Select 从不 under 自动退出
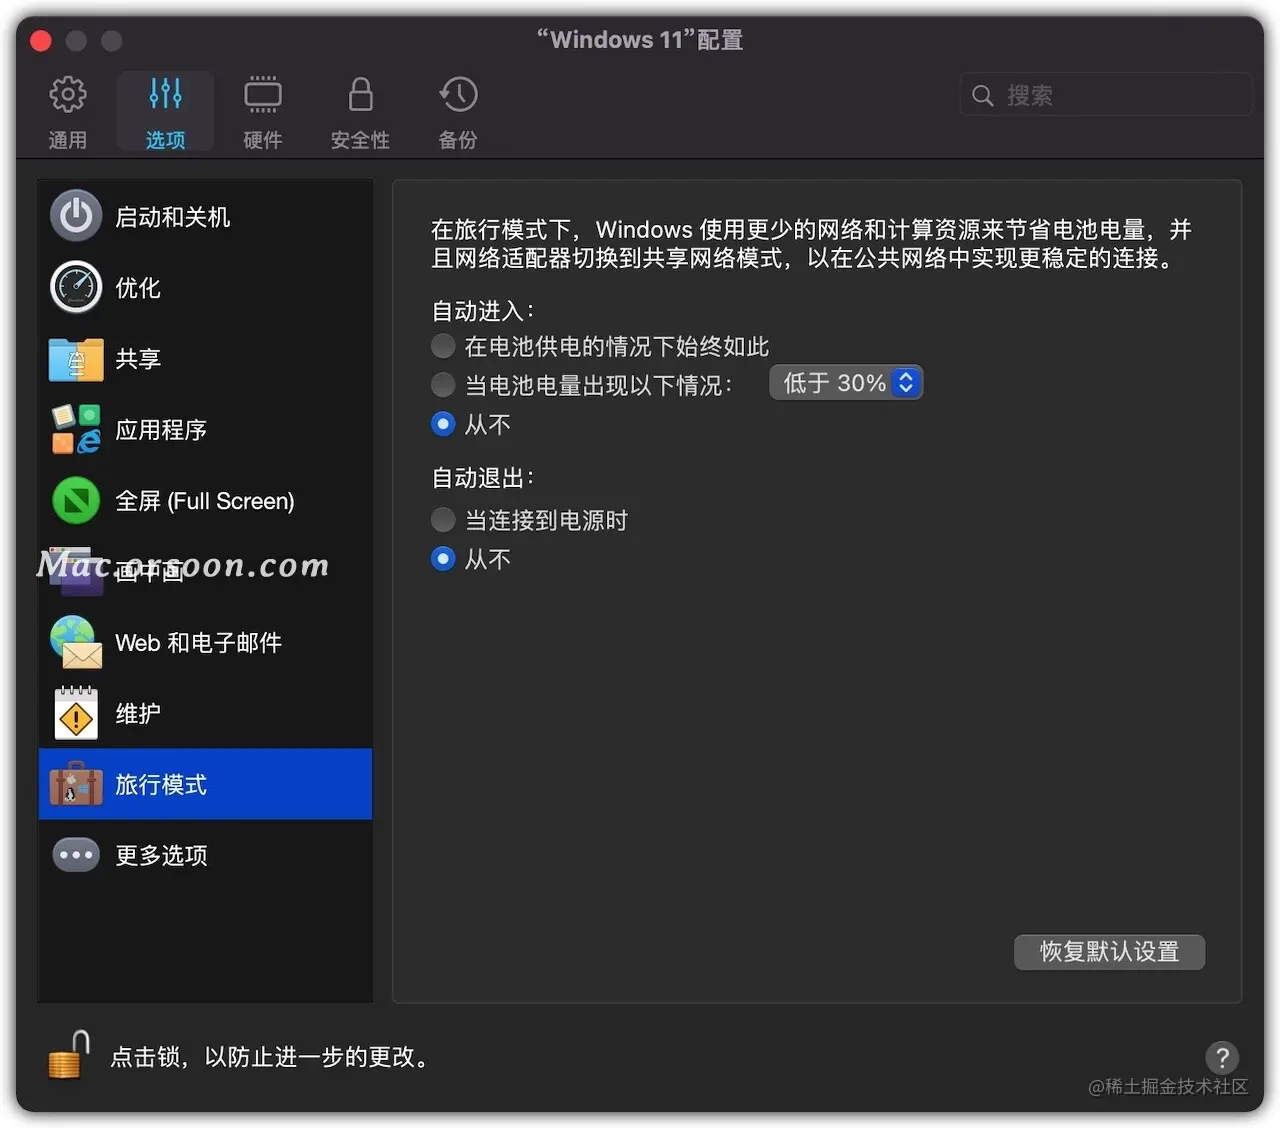1280x1128 pixels. tap(443, 559)
